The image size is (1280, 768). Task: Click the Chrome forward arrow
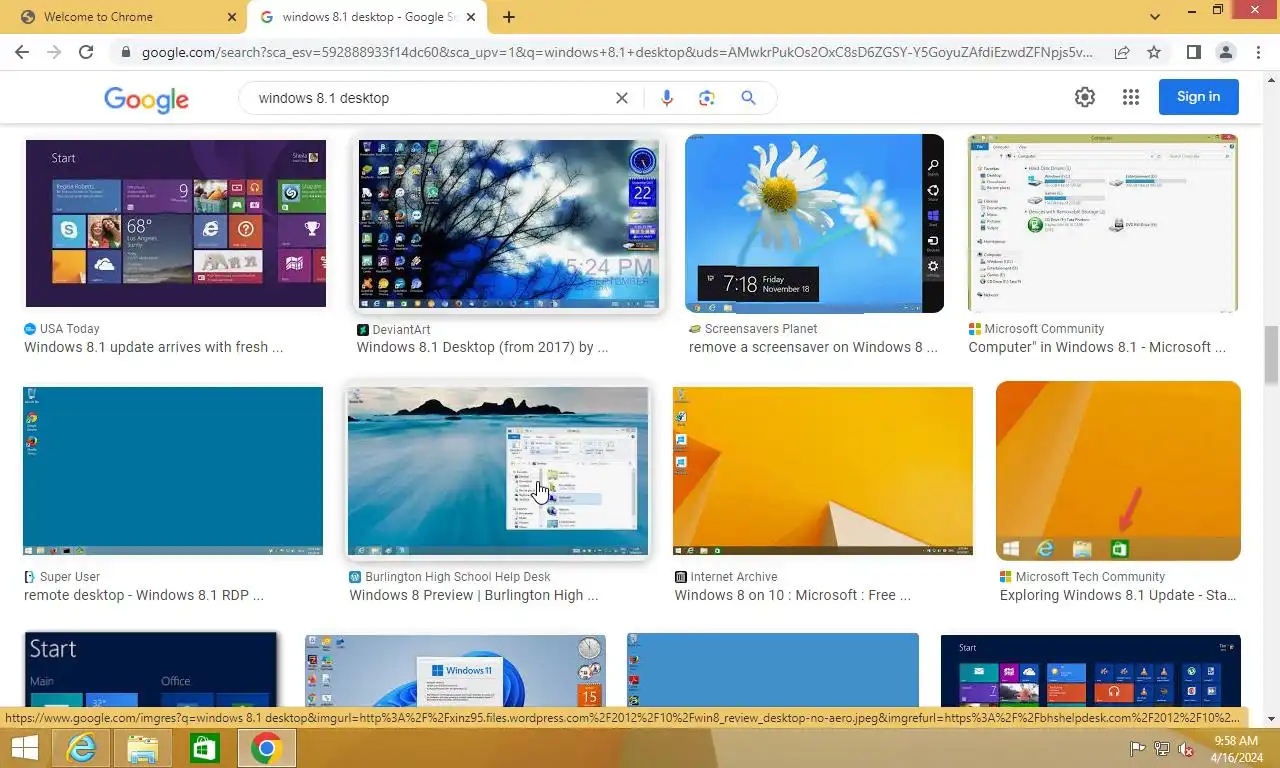pos(54,52)
